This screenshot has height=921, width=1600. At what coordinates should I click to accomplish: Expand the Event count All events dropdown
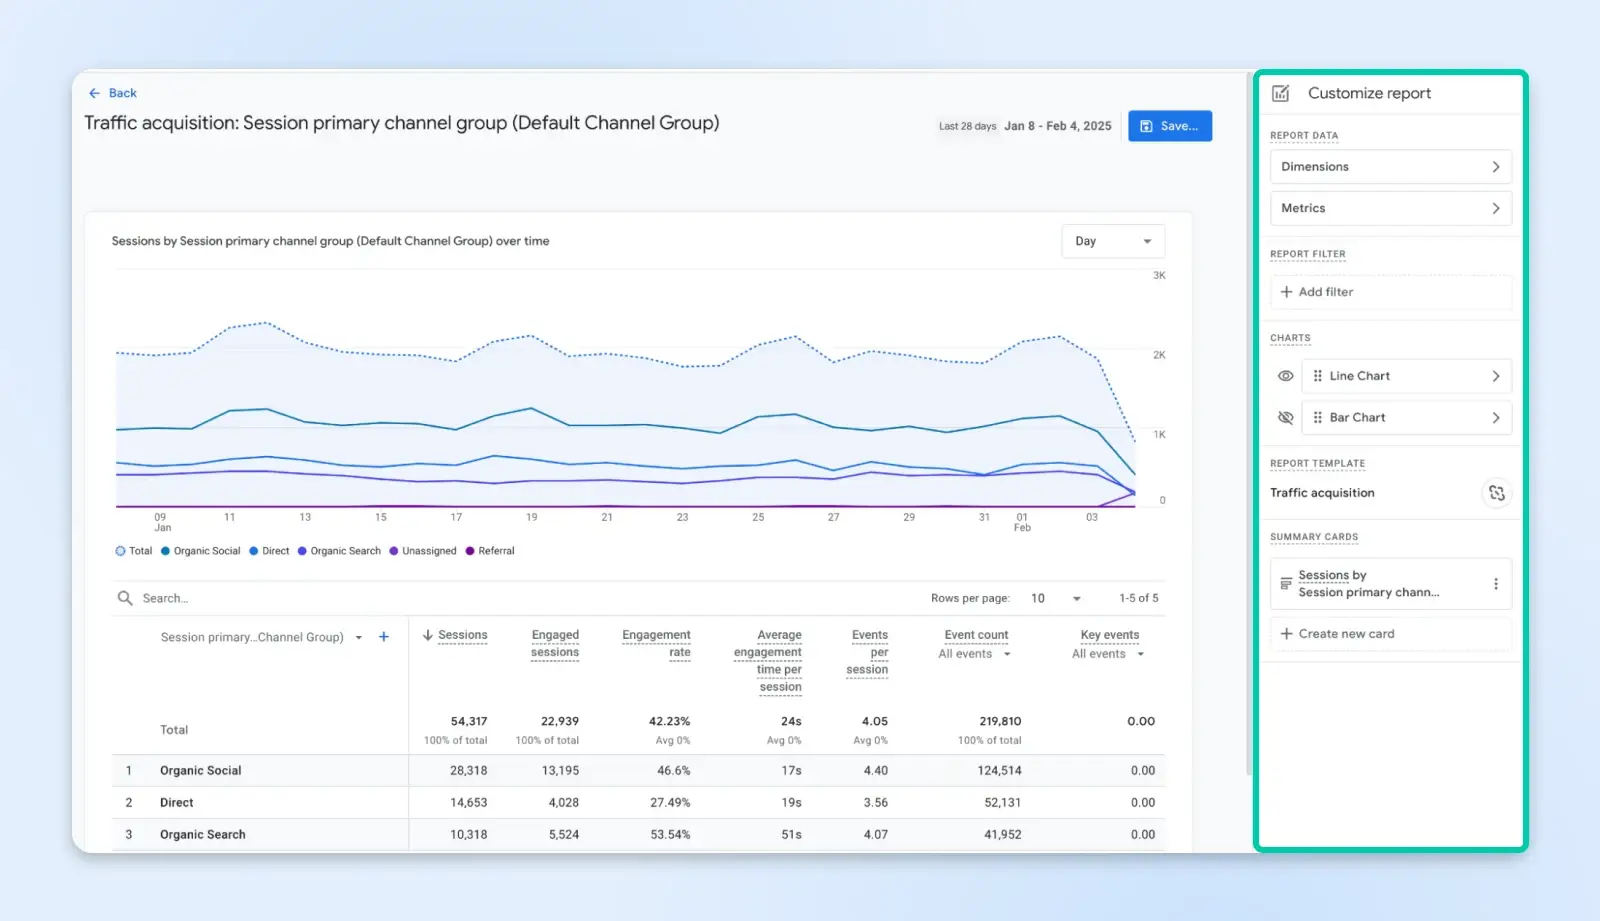pos(1006,654)
